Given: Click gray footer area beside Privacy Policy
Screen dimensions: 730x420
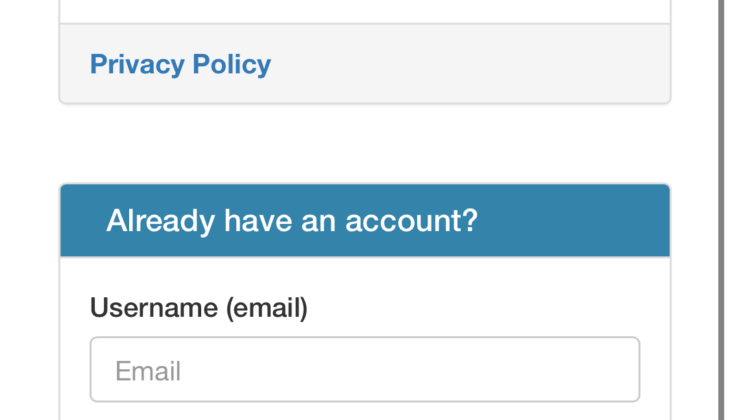Looking at the screenshot, I should 470,64.
